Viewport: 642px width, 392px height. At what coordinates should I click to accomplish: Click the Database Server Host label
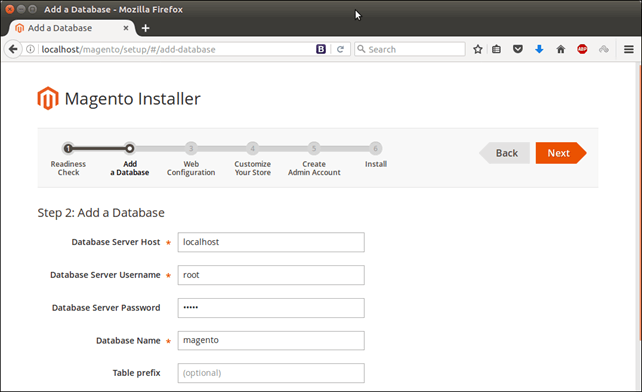pyautogui.click(x=116, y=242)
